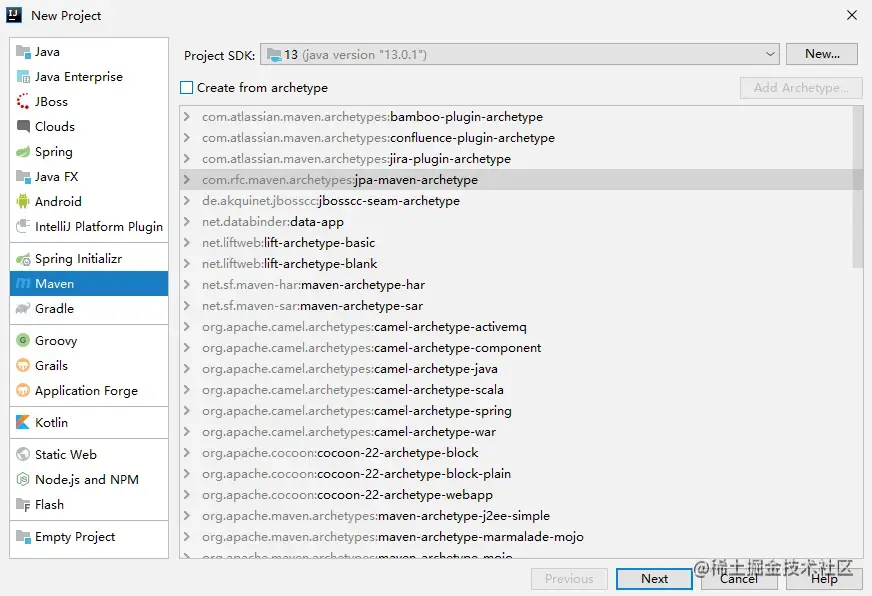Screen dimensions: 872x596
Task: Close the New Project dialog
Action: 851,15
